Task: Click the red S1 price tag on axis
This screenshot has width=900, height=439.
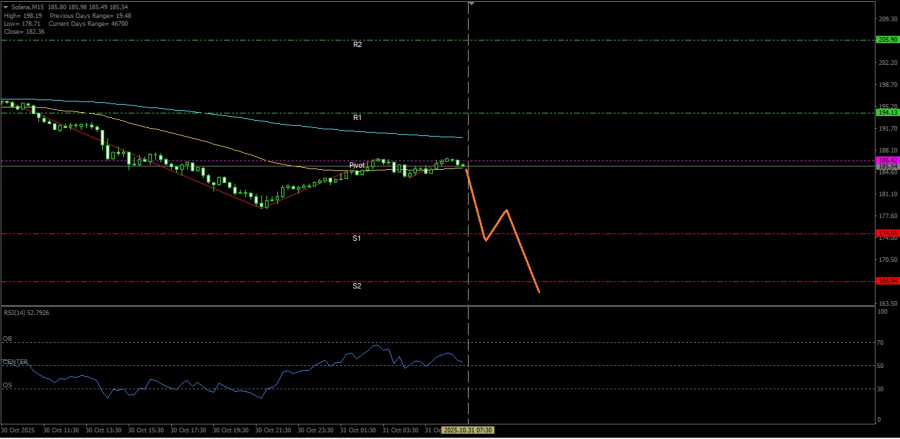Action: tap(885, 234)
